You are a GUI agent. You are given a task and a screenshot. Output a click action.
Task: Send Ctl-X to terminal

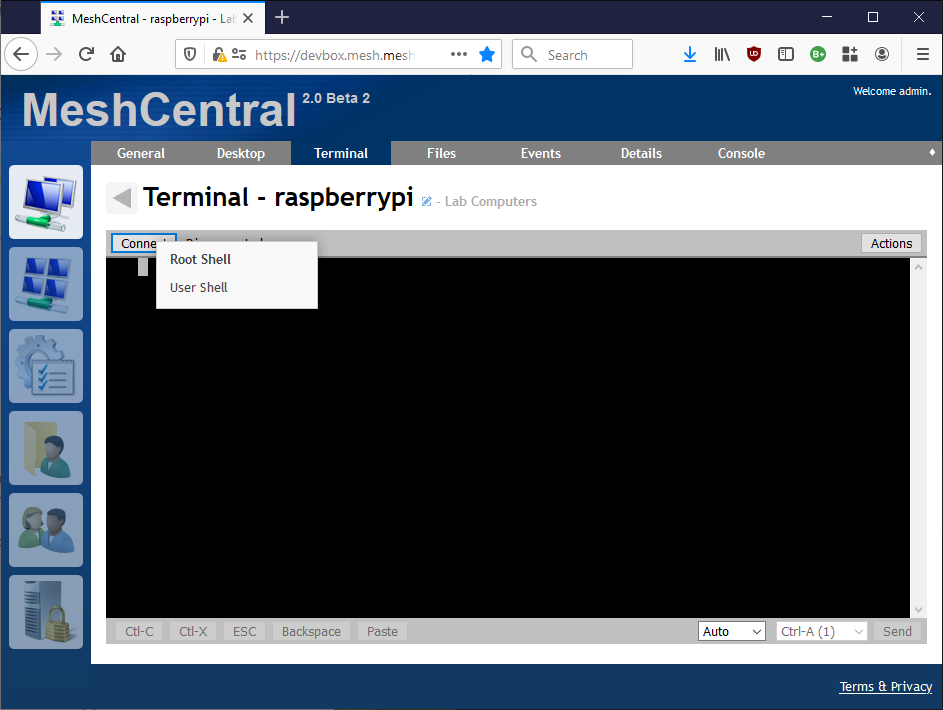pos(193,631)
